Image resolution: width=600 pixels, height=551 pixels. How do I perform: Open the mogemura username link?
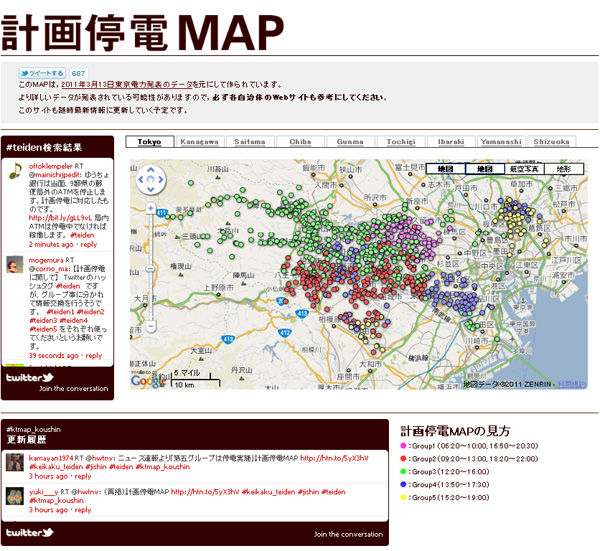click(x=46, y=260)
